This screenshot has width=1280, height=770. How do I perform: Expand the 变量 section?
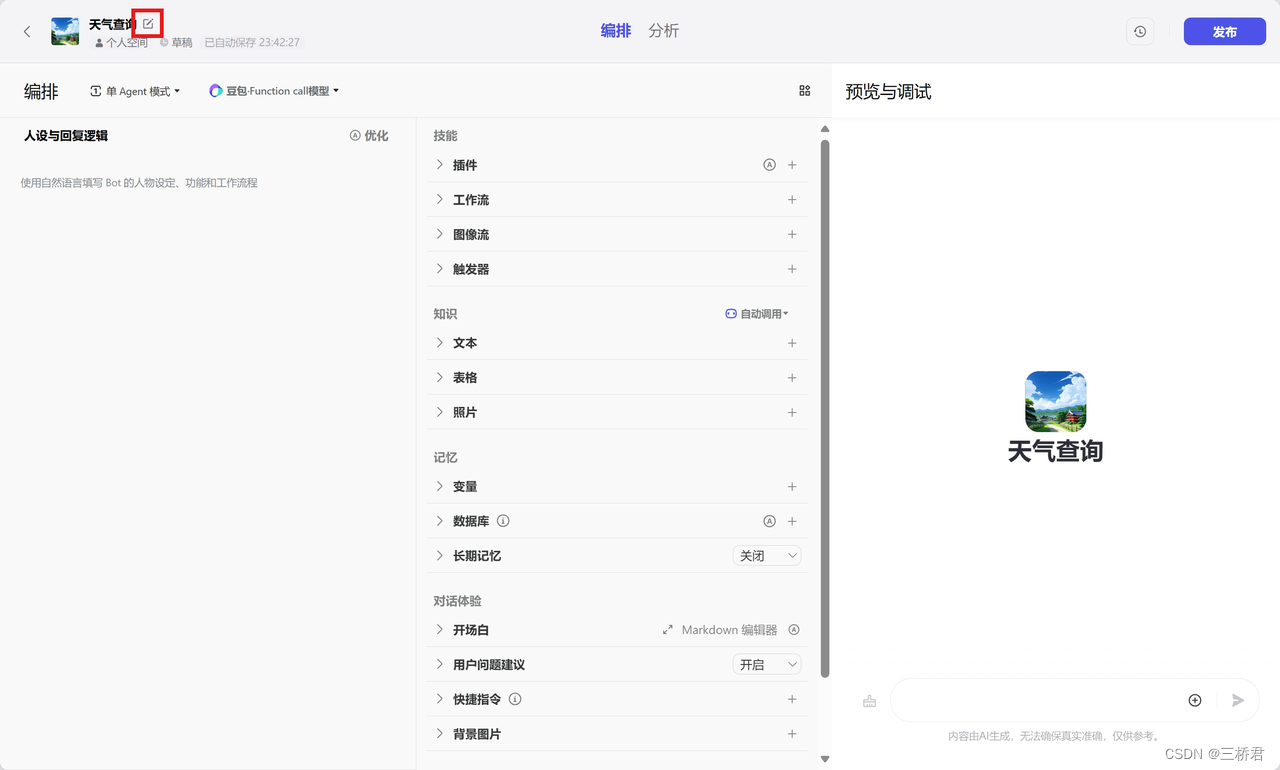(440, 487)
